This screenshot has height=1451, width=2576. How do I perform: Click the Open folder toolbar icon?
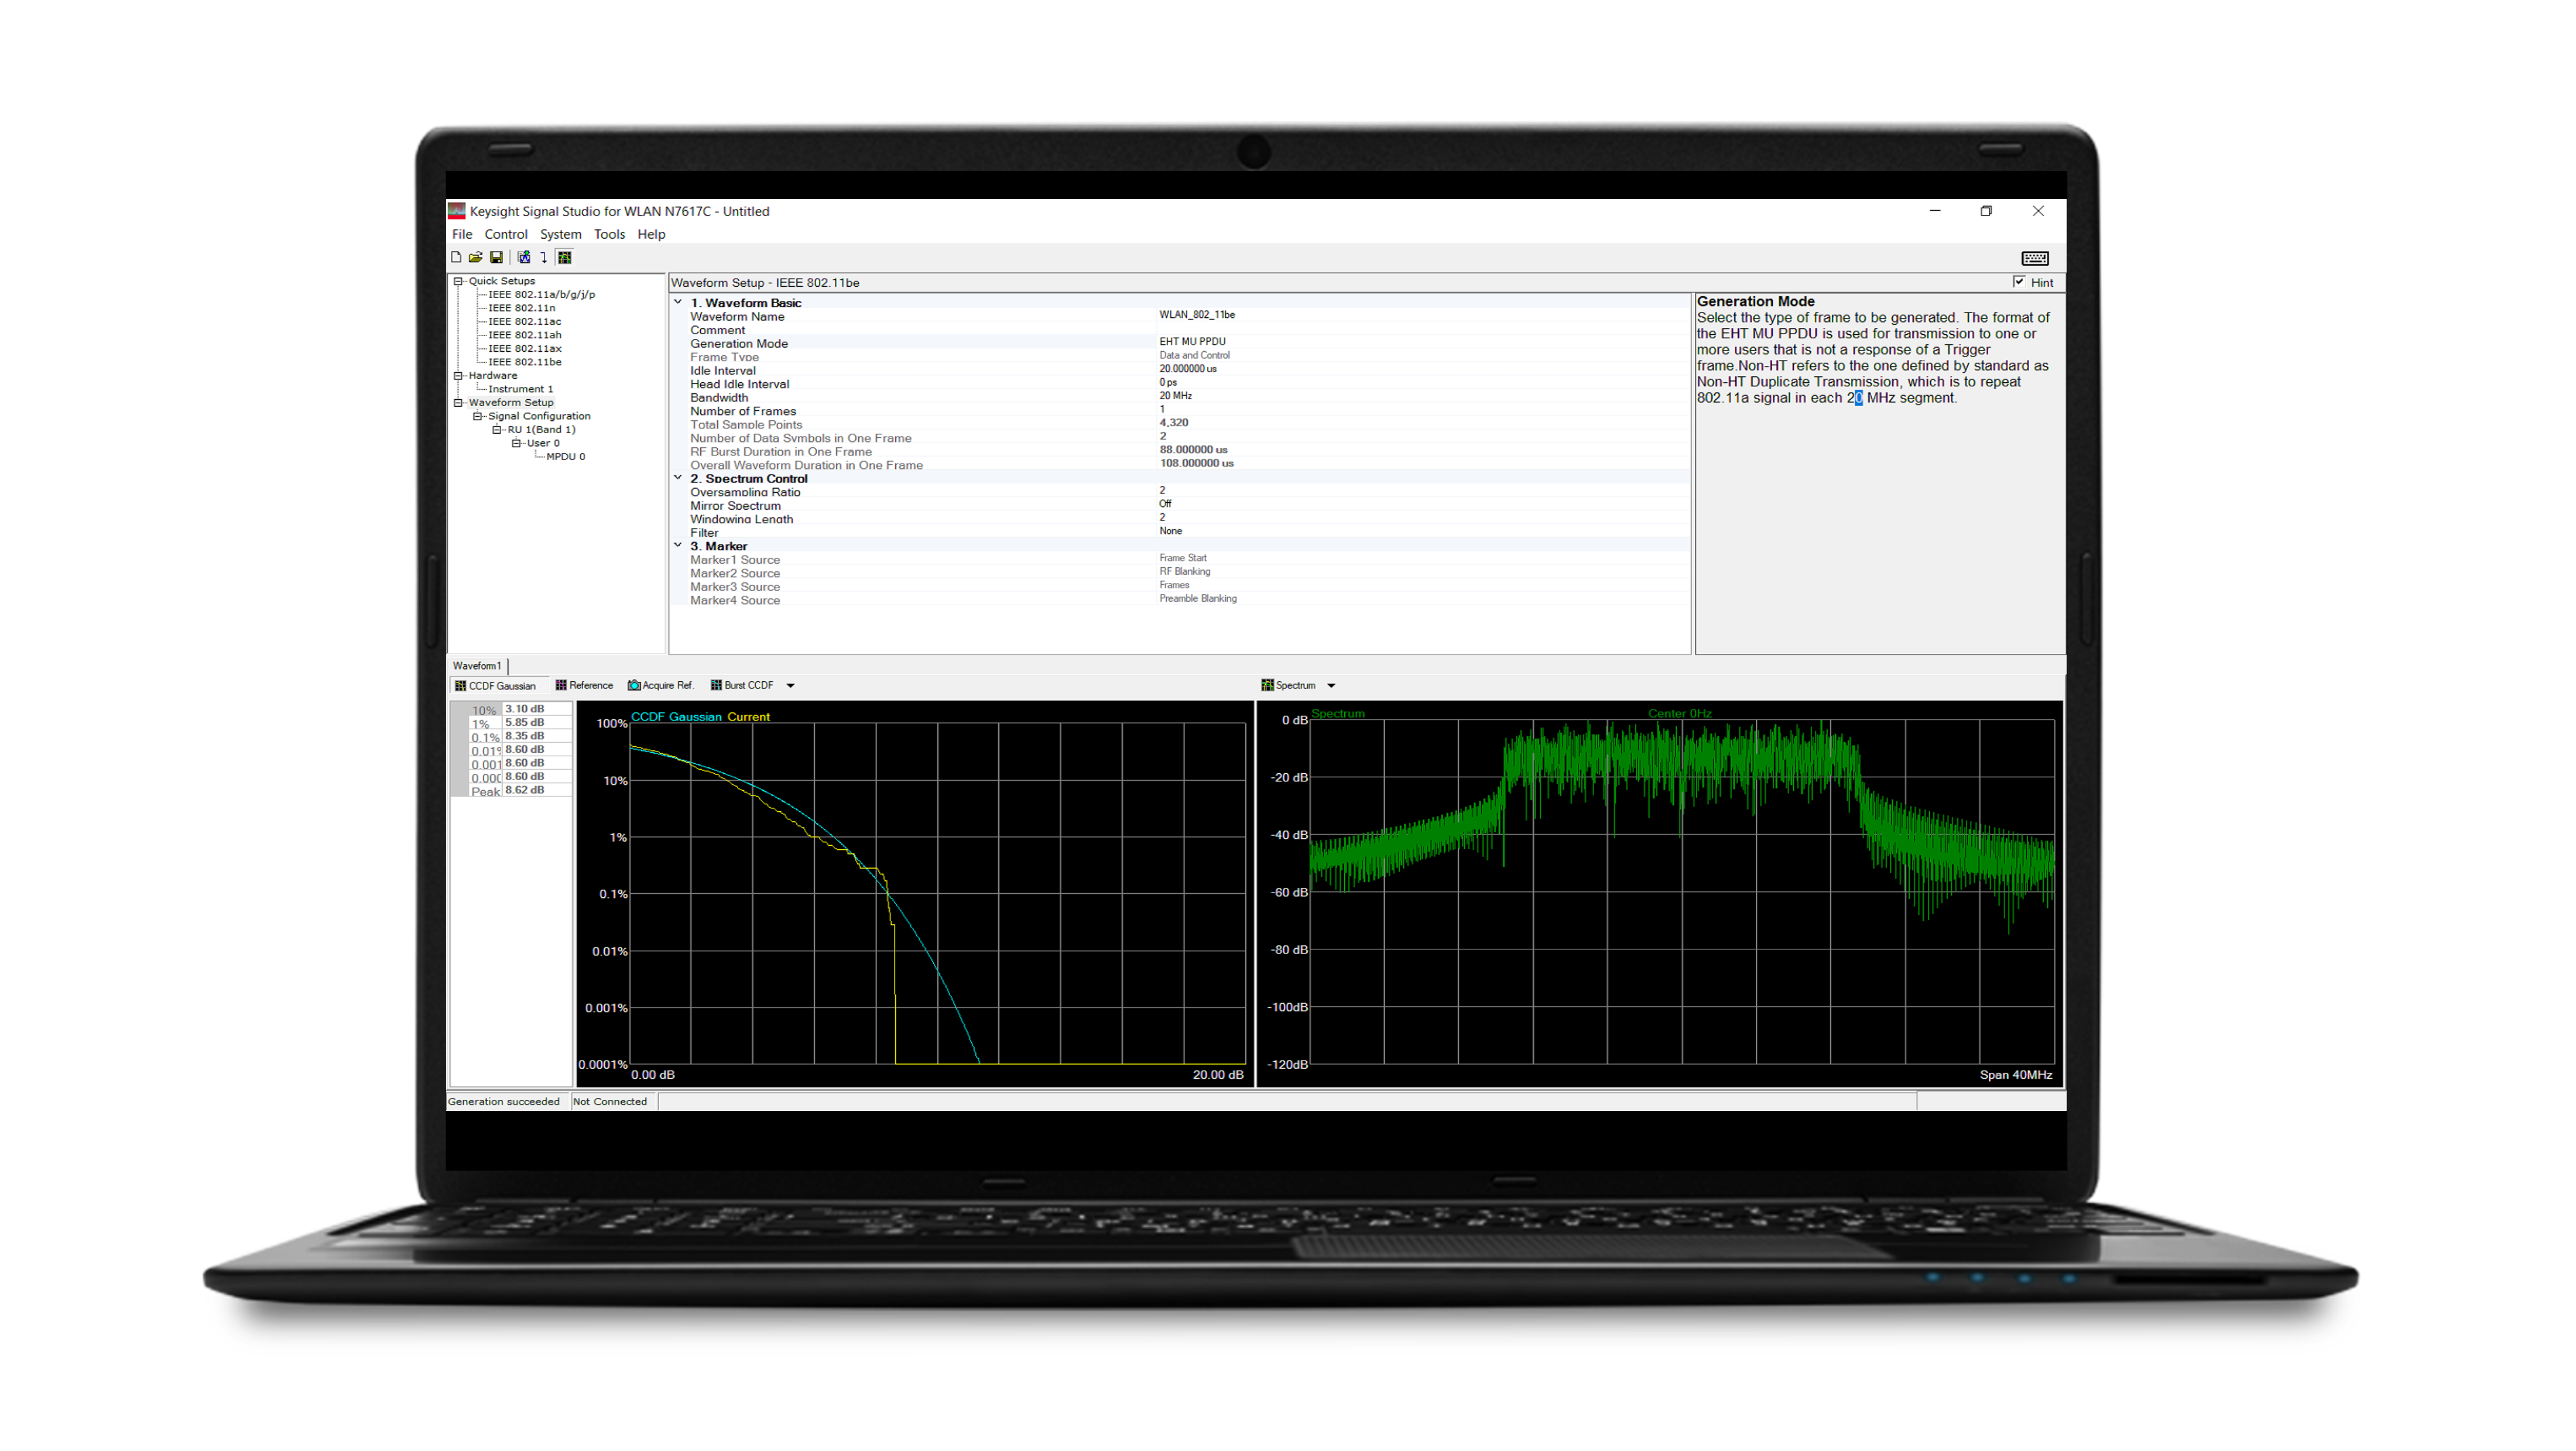476,258
